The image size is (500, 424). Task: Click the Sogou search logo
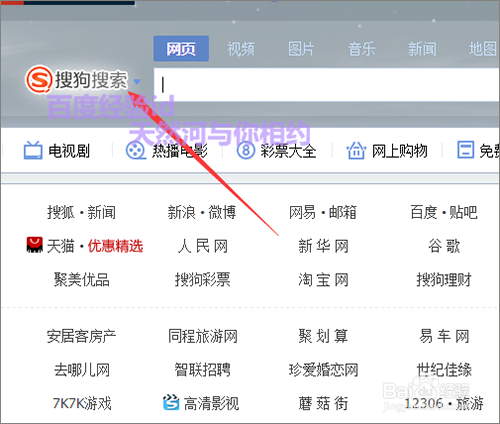[x=77, y=79]
